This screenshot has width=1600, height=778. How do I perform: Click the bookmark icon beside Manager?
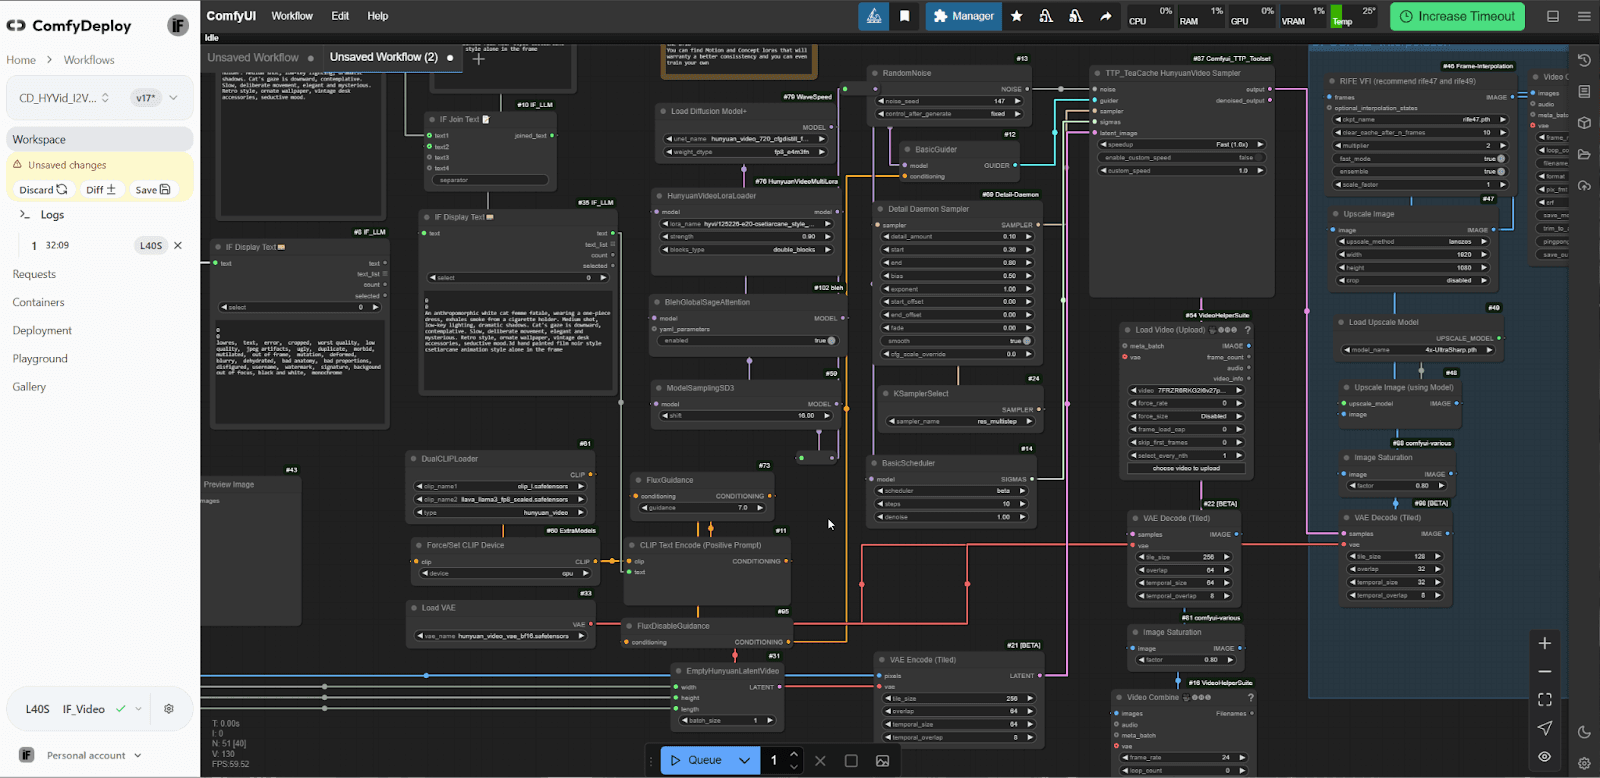pos(904,16)
